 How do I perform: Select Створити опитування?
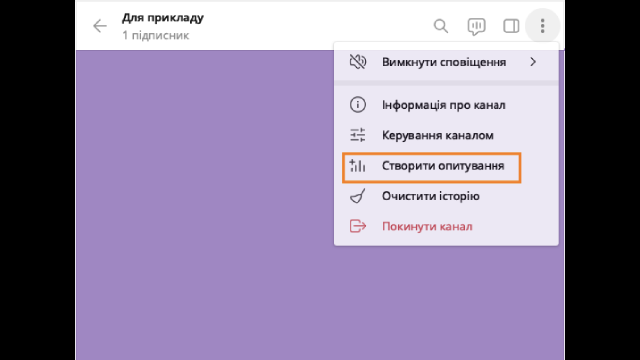pos(446,166)
